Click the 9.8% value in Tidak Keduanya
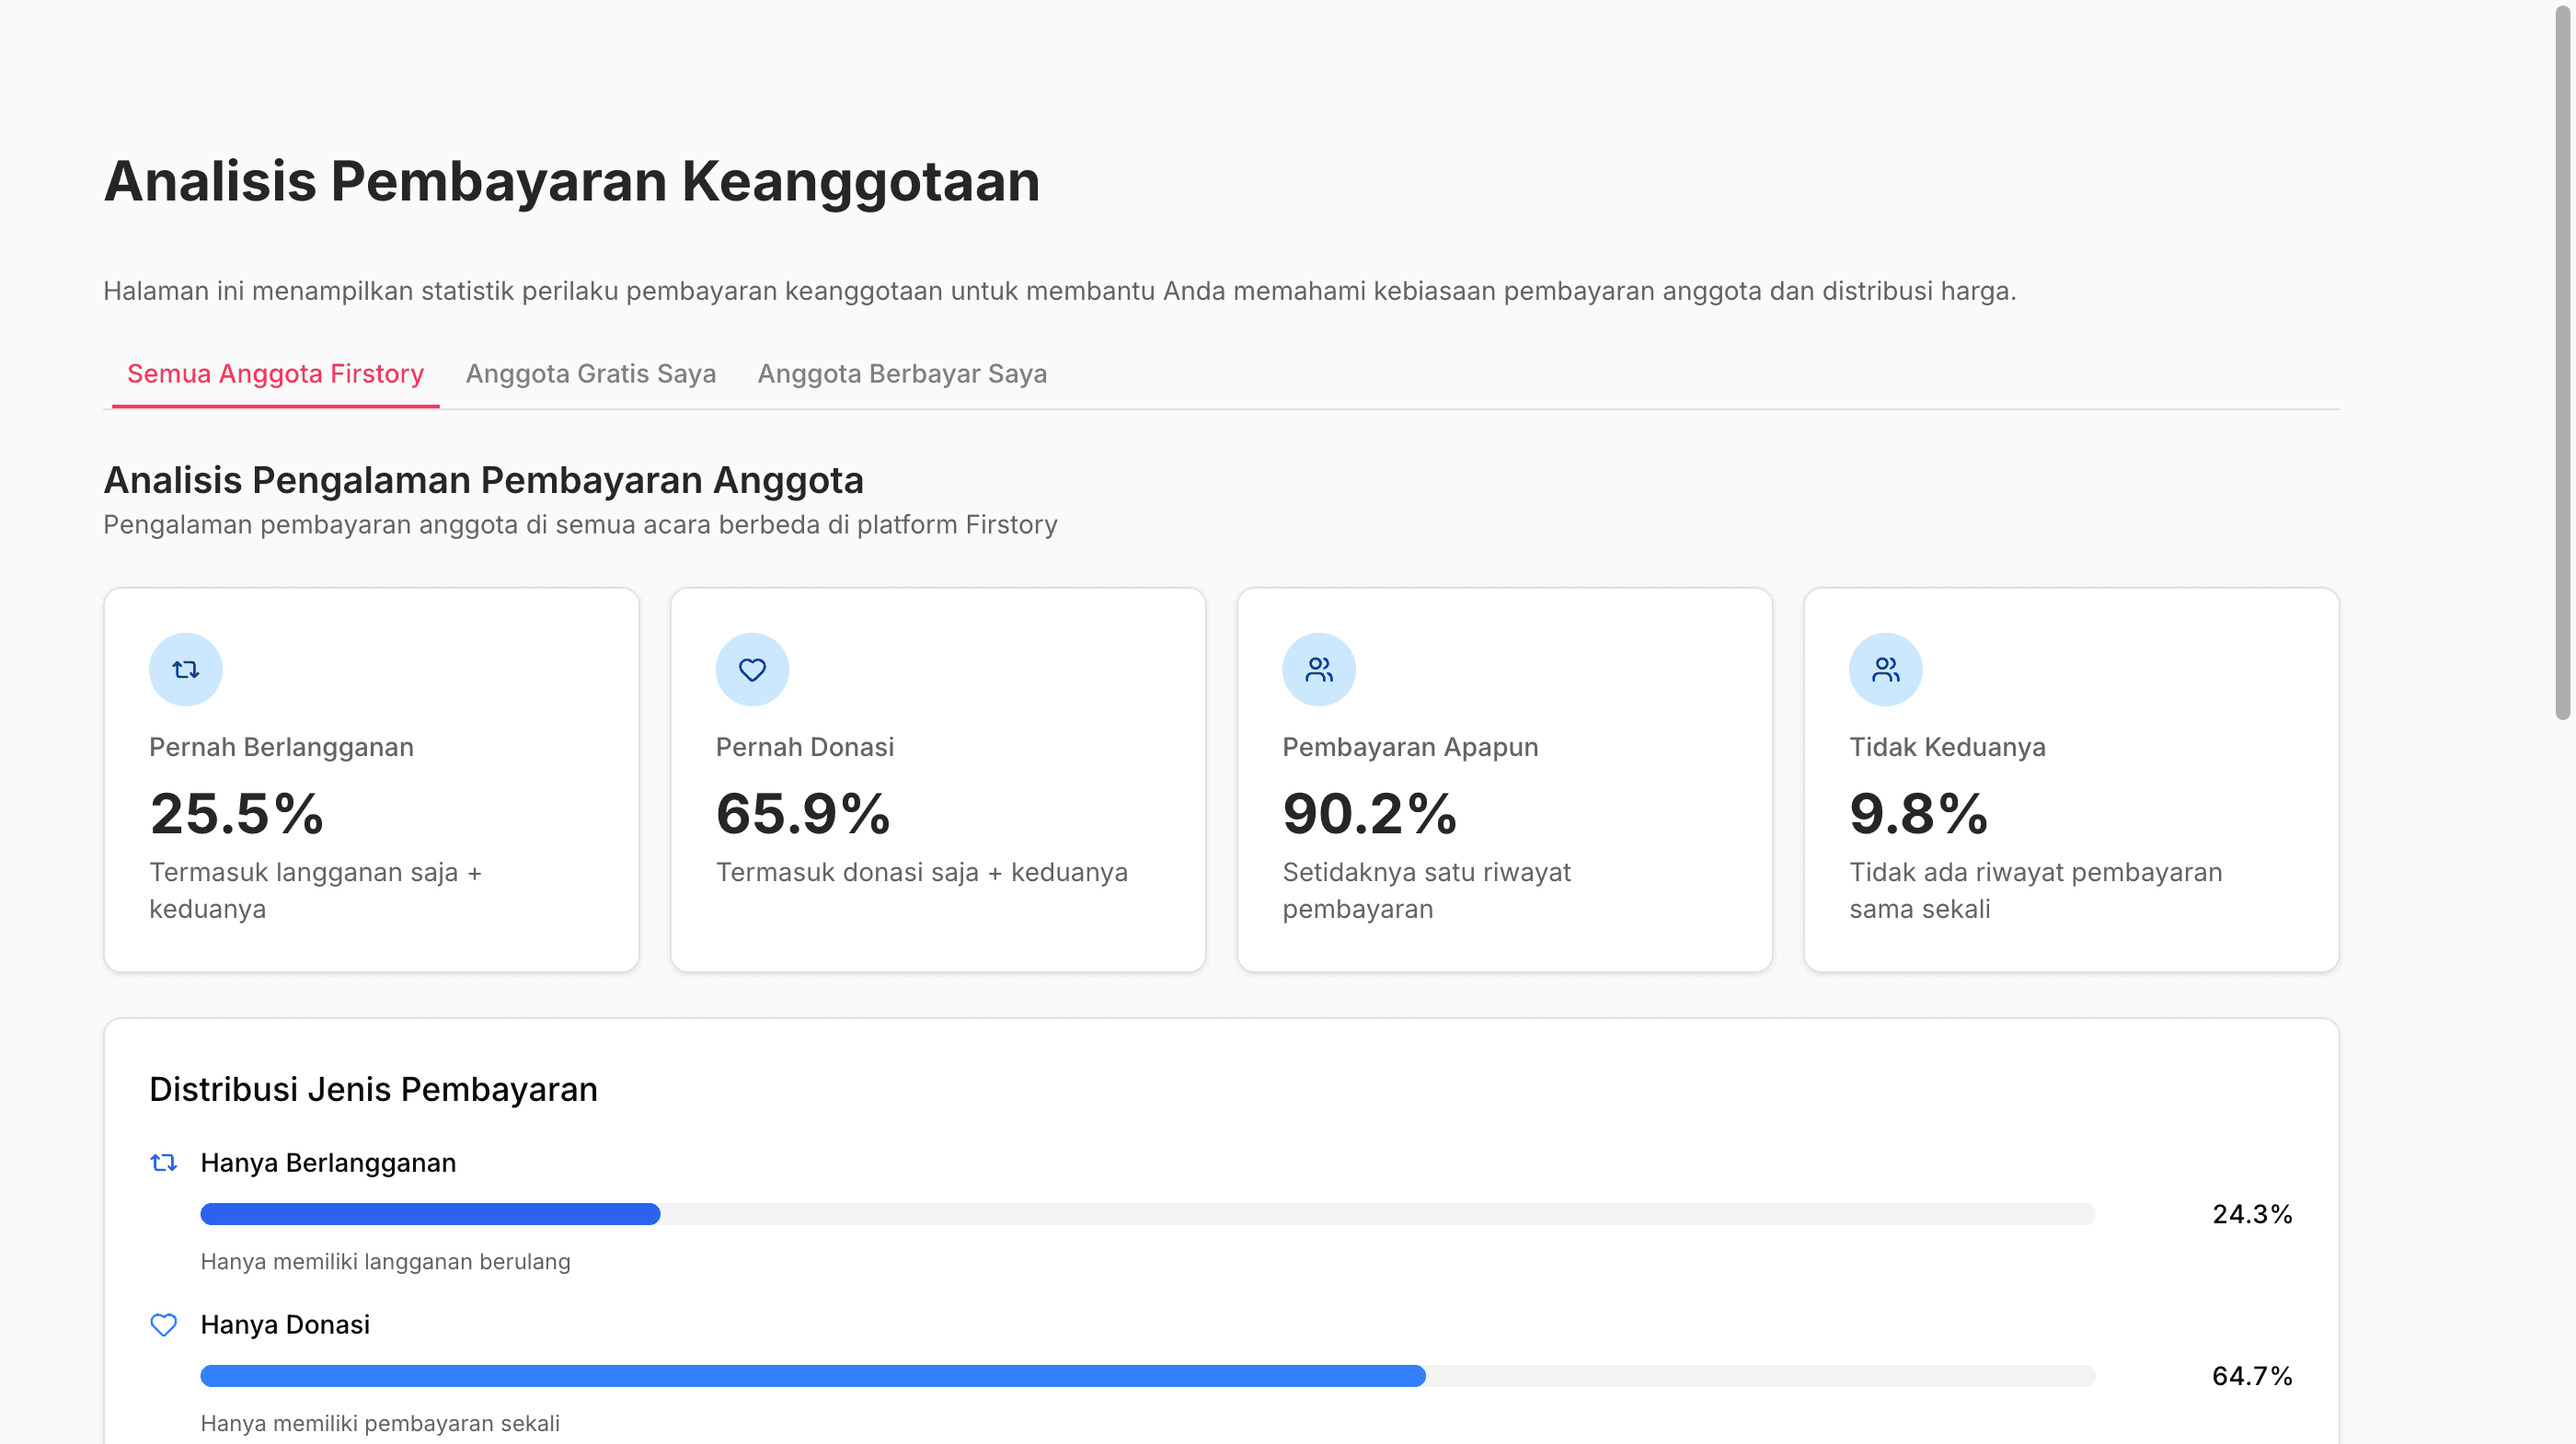The image size is (2576, 1444). (x=1919, y=814)
